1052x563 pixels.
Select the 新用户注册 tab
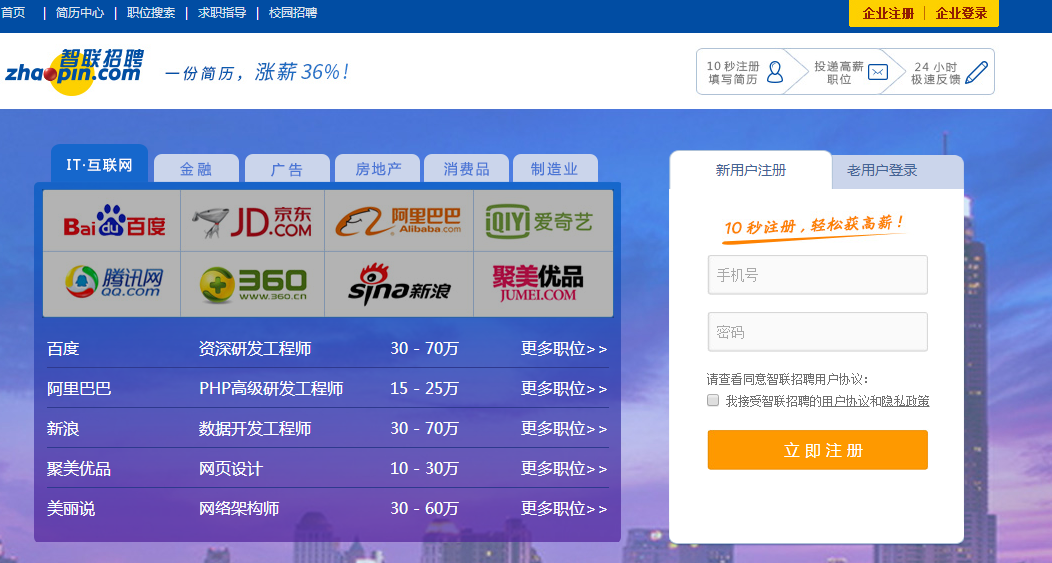(x=751, y=170)
